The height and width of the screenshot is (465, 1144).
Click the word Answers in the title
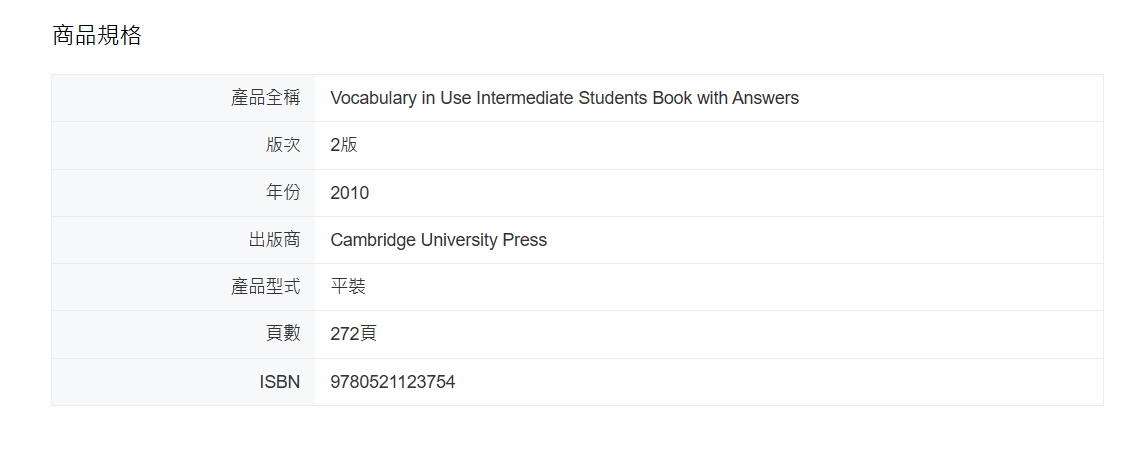[x=765, y=98]
